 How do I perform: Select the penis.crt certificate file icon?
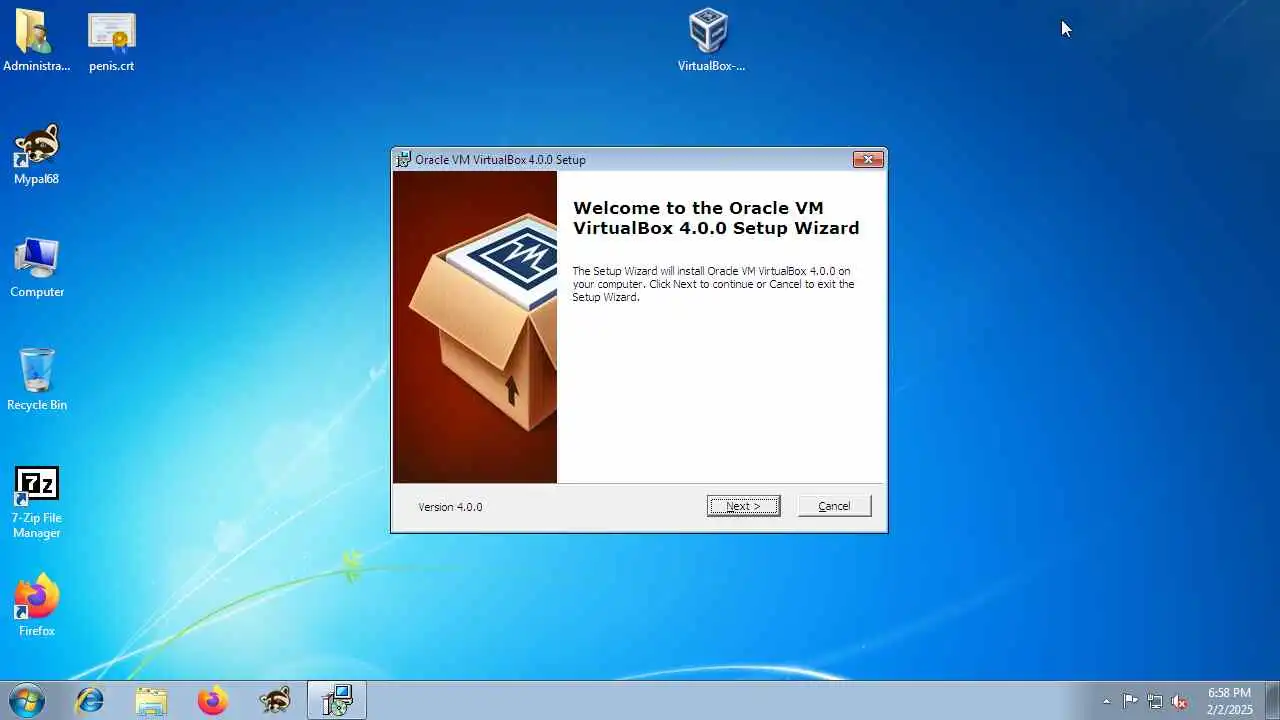111,41
